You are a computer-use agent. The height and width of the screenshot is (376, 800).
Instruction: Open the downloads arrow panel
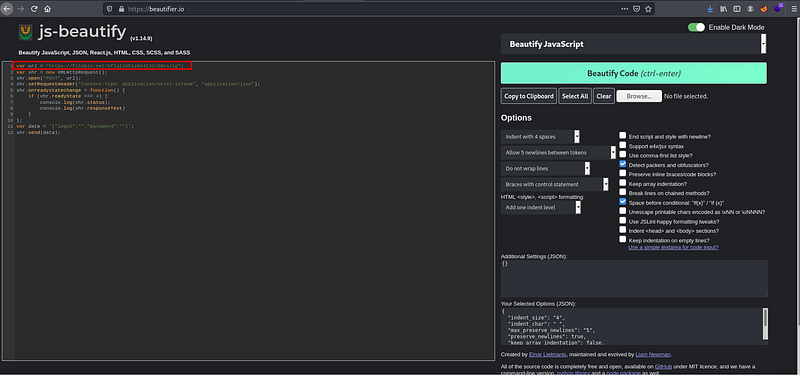[x=710, y=9]
